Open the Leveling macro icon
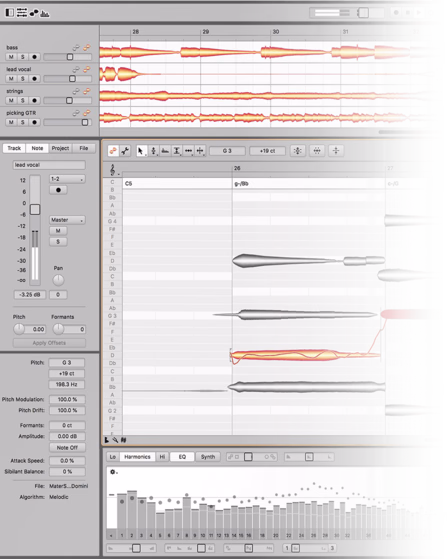This screenshot has height=559, width=447. [x=336, y=151]
